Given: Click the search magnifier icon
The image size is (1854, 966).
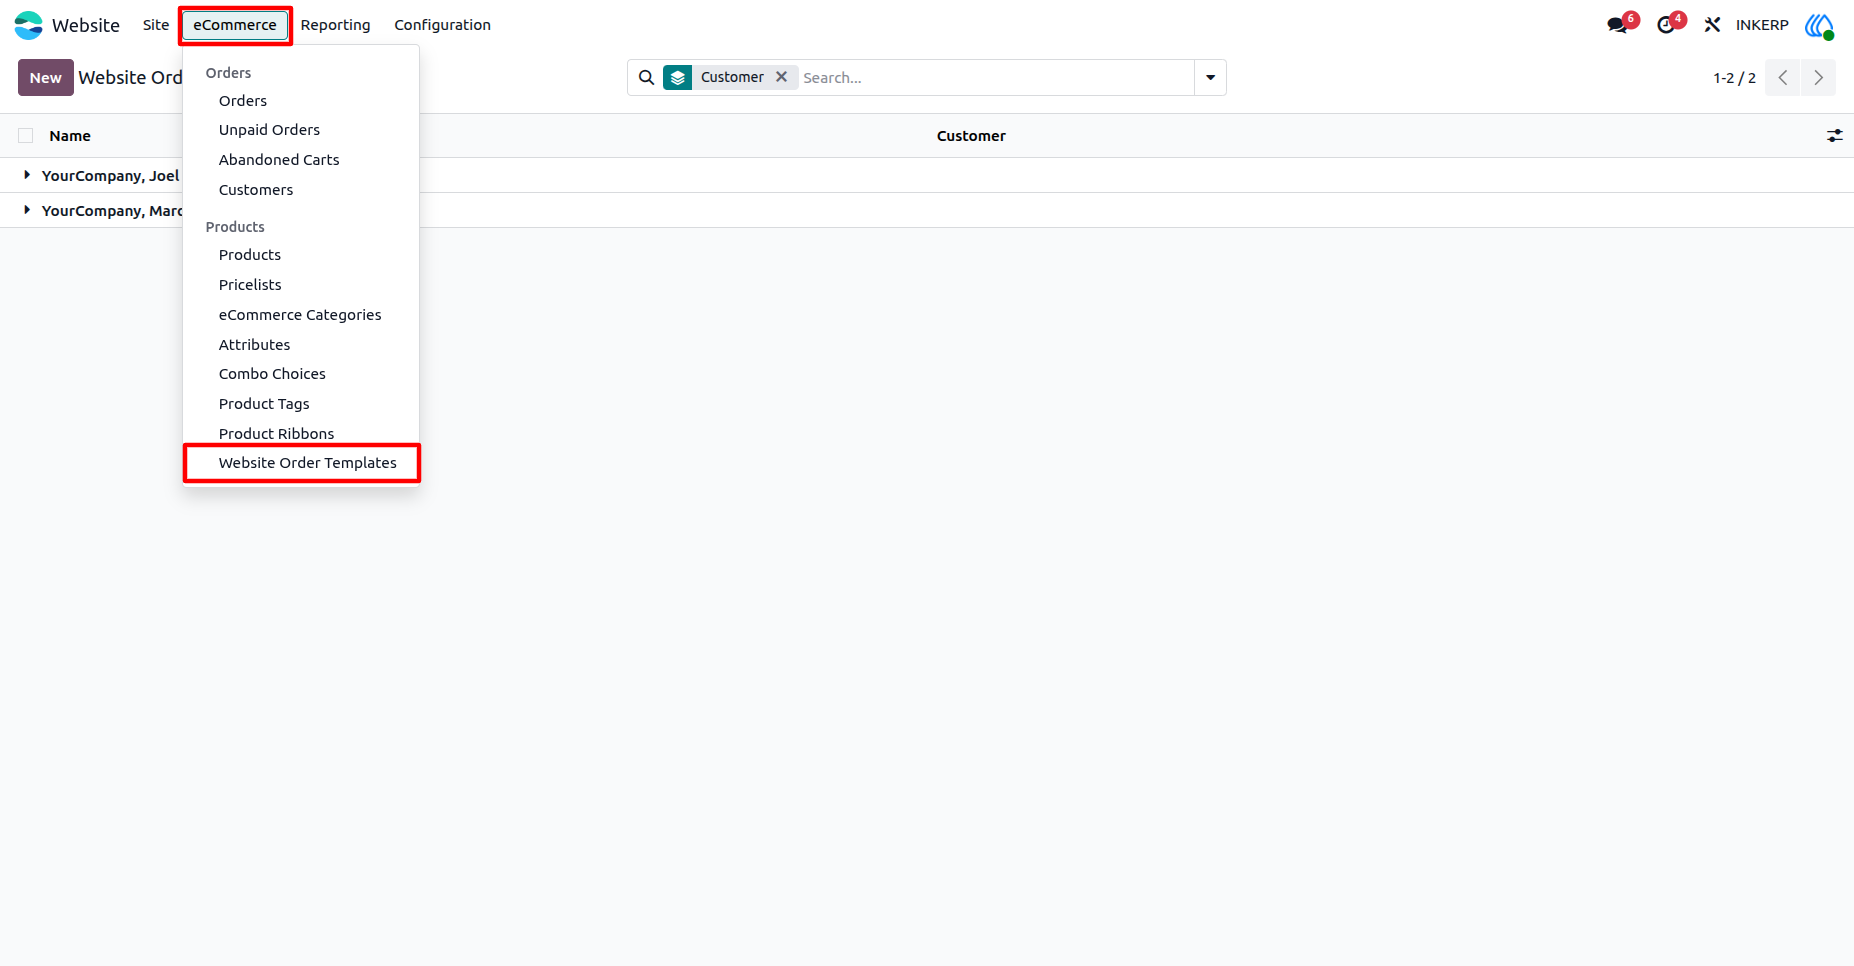Looking at the screenshot, I should (x=646, y=78).
